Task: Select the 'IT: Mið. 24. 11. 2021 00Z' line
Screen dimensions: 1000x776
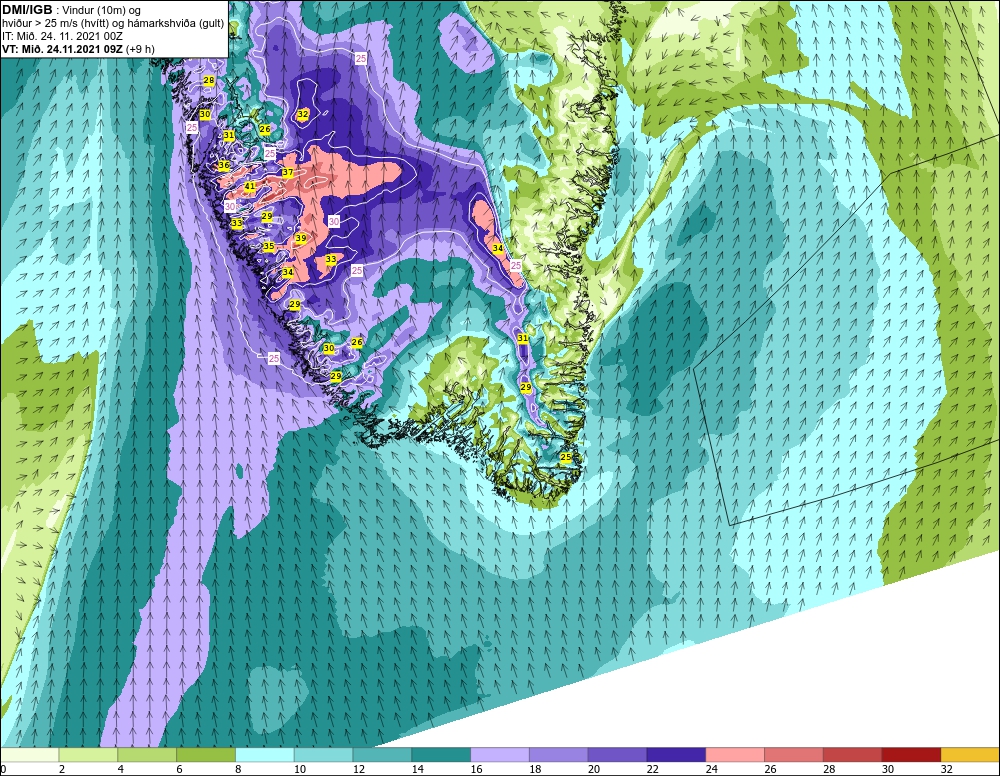Action: pyautogui.click(x=62, y=36)
